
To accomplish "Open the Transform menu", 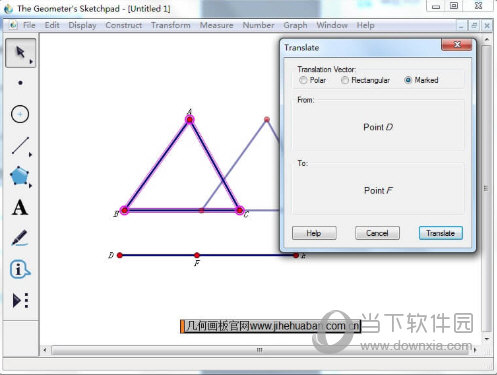I will click(x=171, y=25).
